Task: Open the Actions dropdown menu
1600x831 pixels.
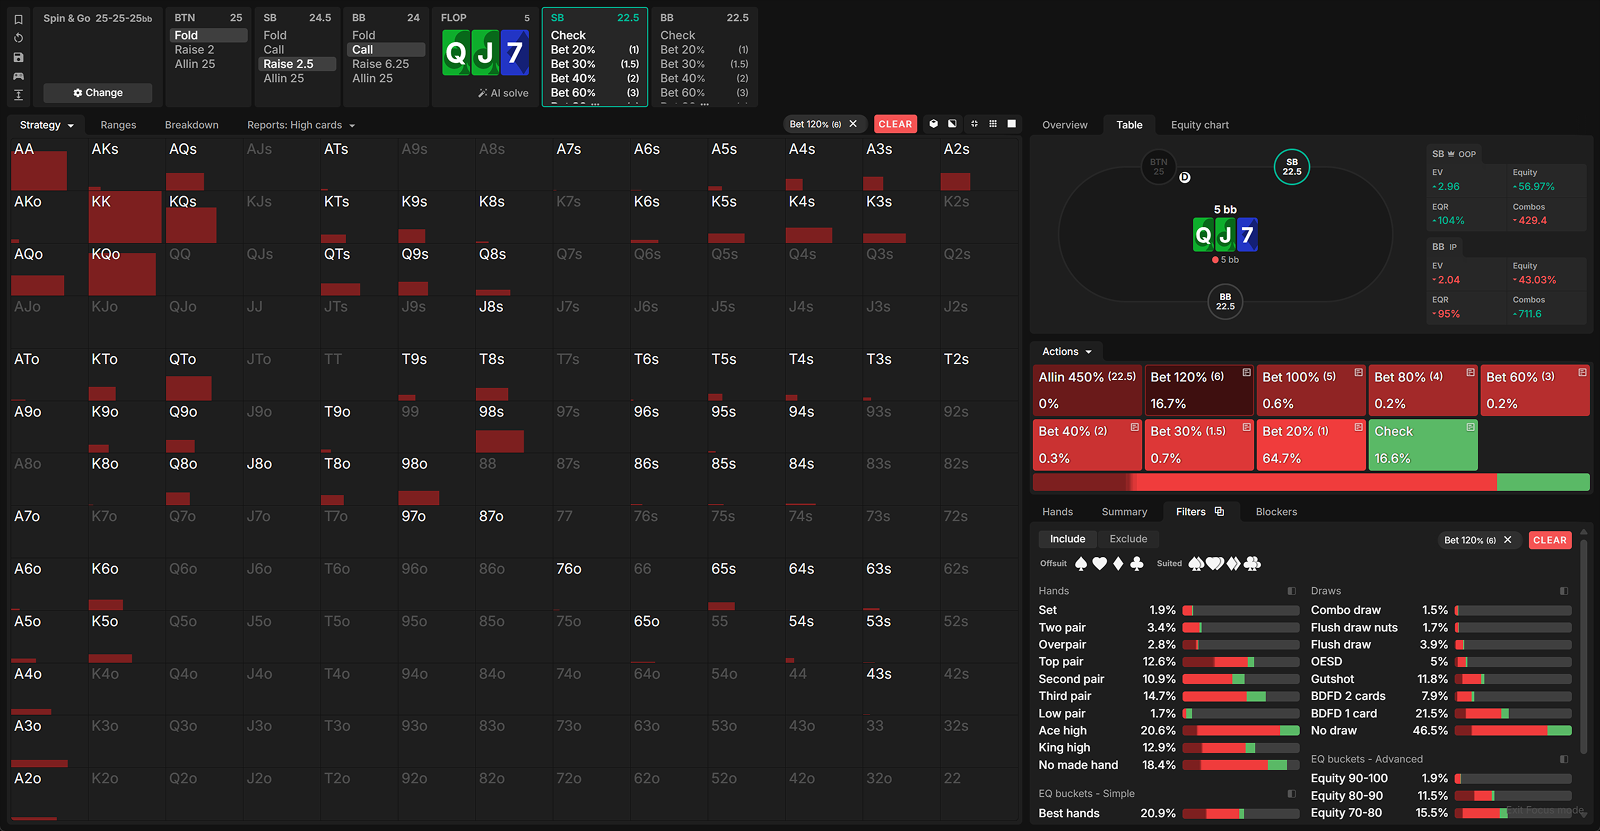Action: pos(1066,352)
